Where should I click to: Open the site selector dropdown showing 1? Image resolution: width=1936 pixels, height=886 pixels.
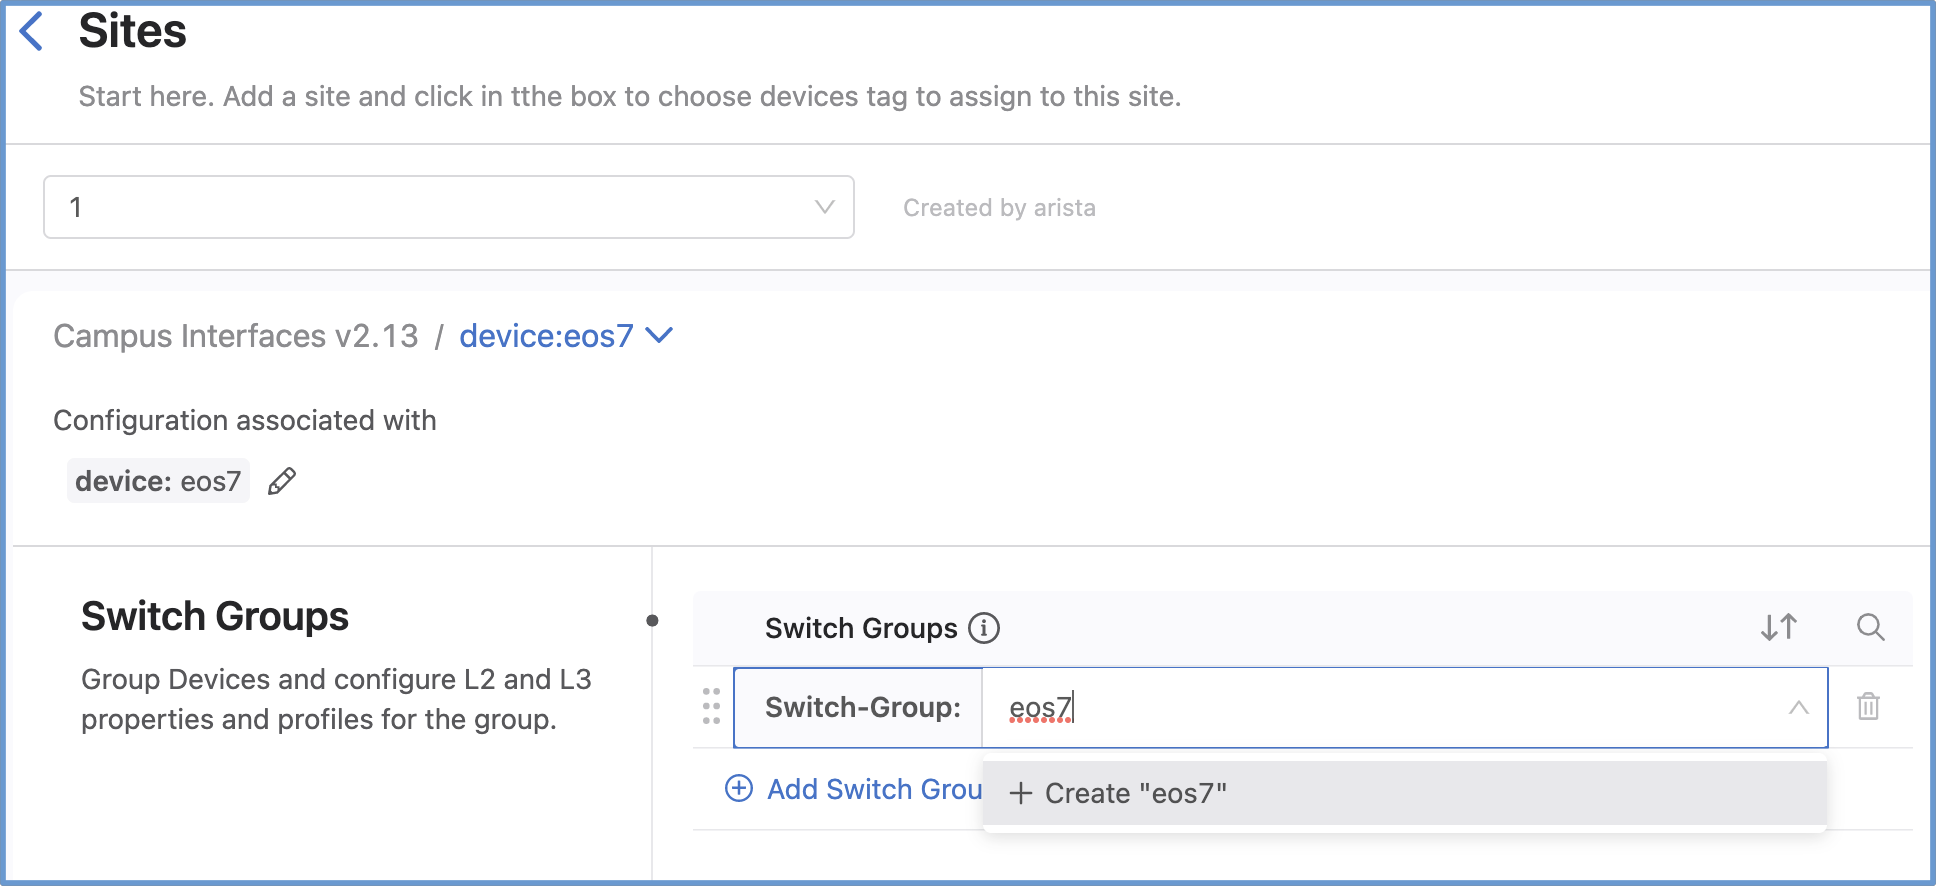click(x=448, y=207)
